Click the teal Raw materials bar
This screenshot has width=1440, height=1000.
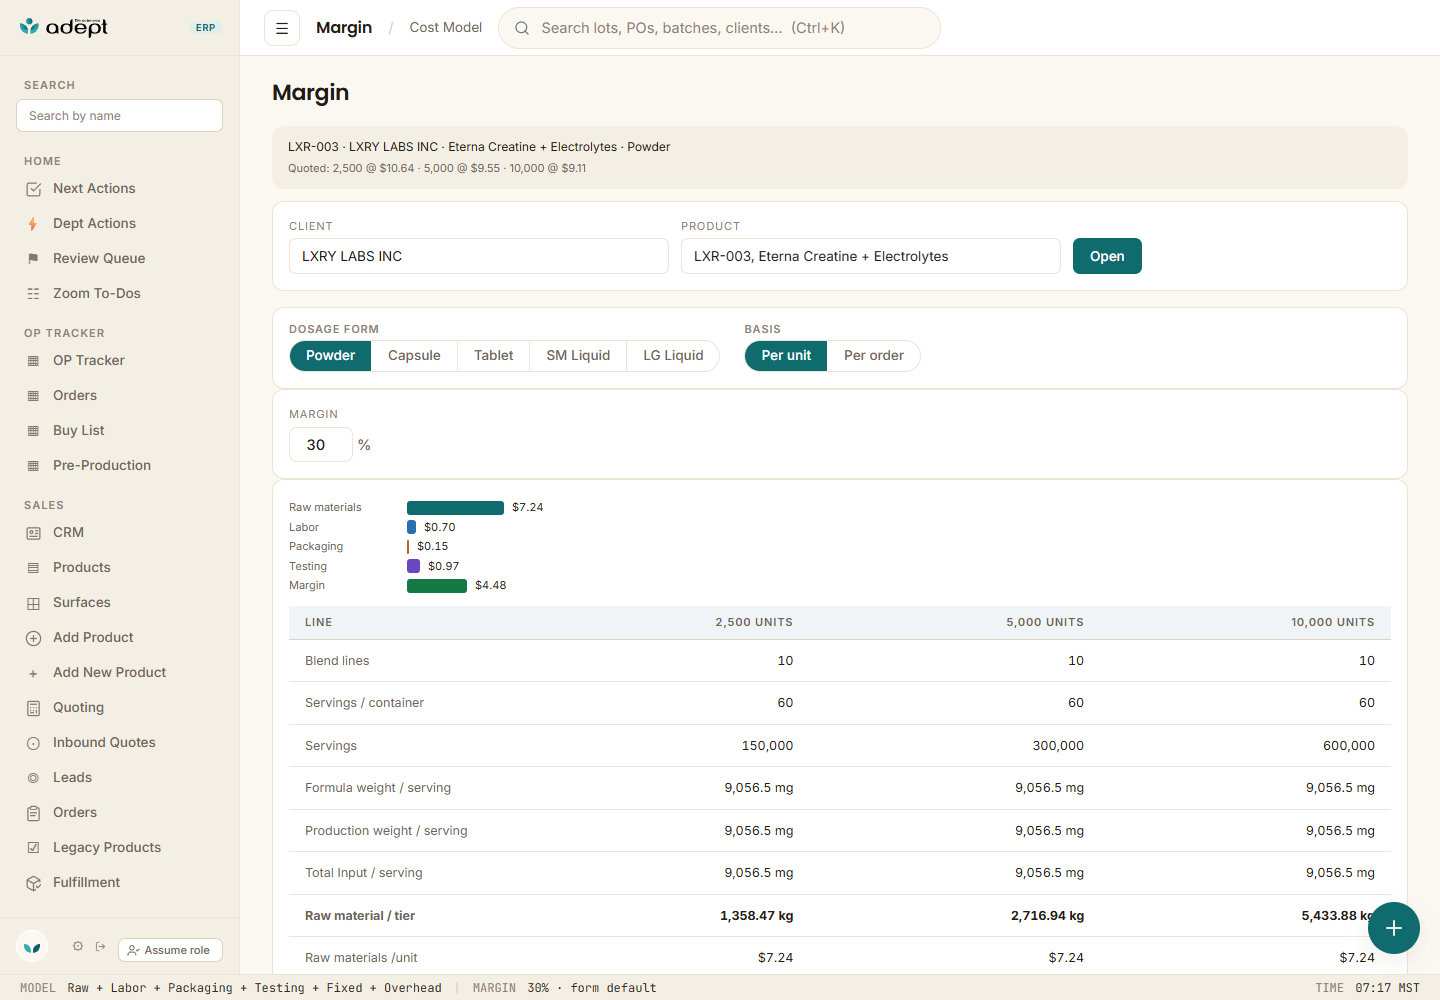click(455, 508)
